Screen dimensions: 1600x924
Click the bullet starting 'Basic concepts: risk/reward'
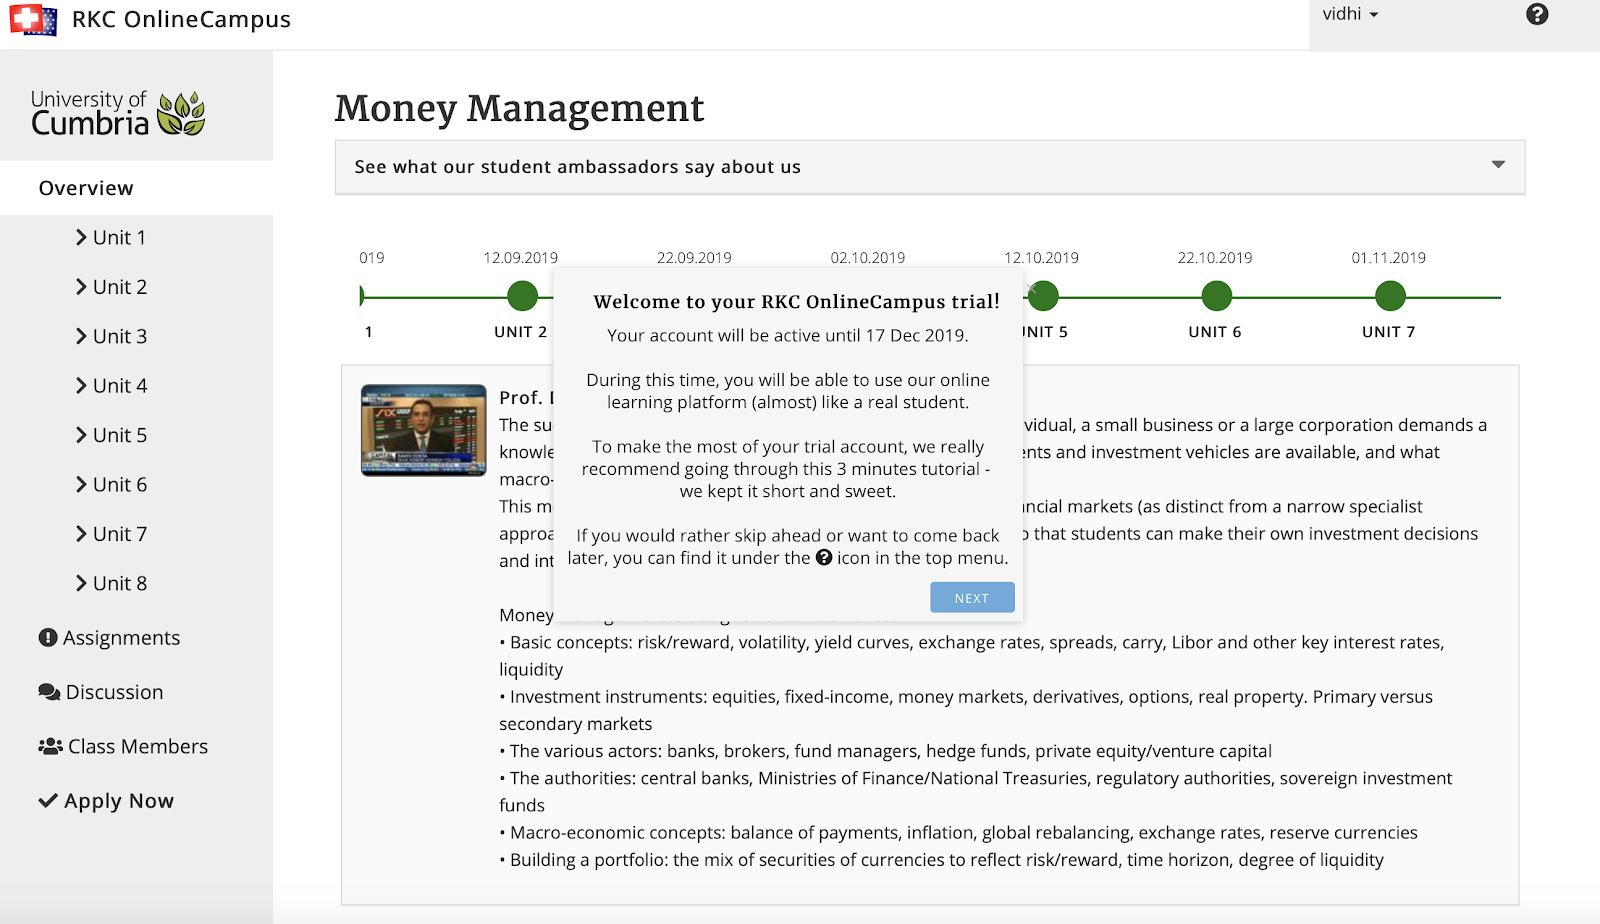[x=972, y=656]
